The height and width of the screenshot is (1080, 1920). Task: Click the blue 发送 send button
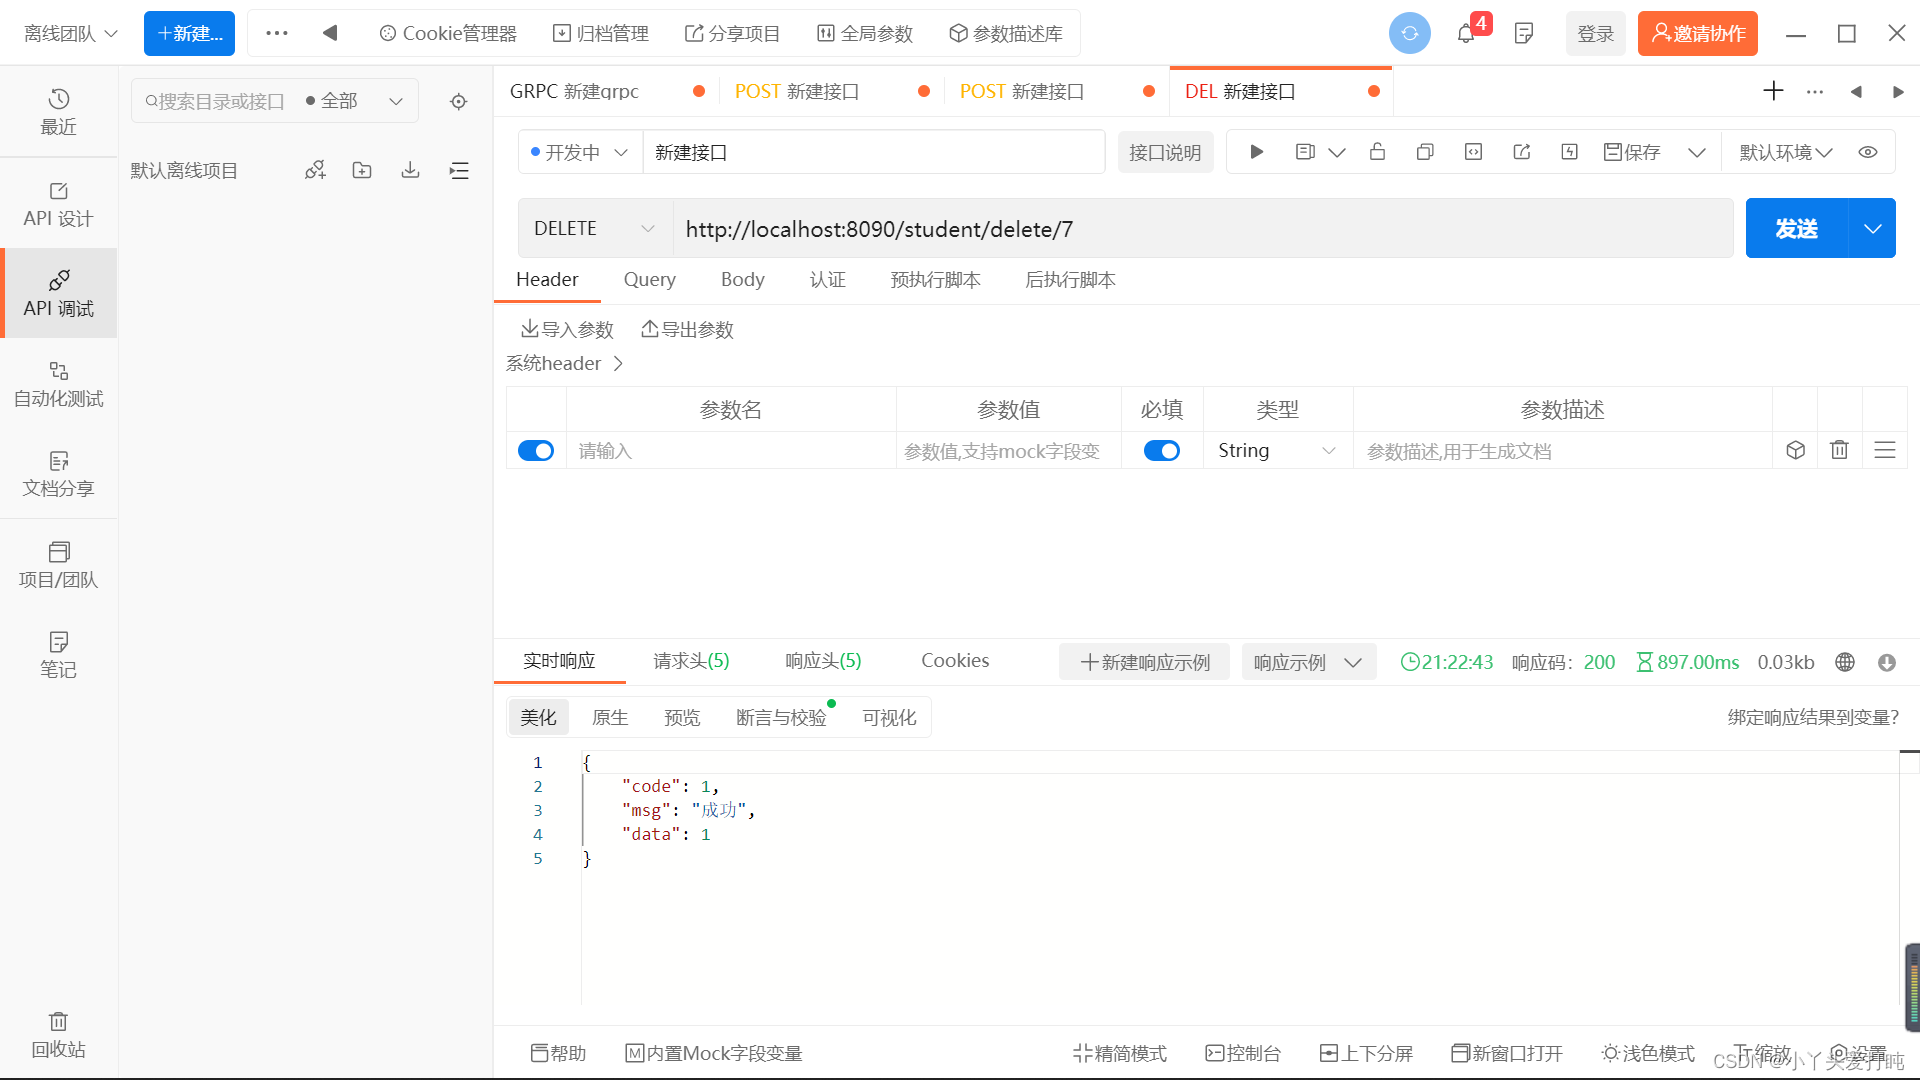1796,228
